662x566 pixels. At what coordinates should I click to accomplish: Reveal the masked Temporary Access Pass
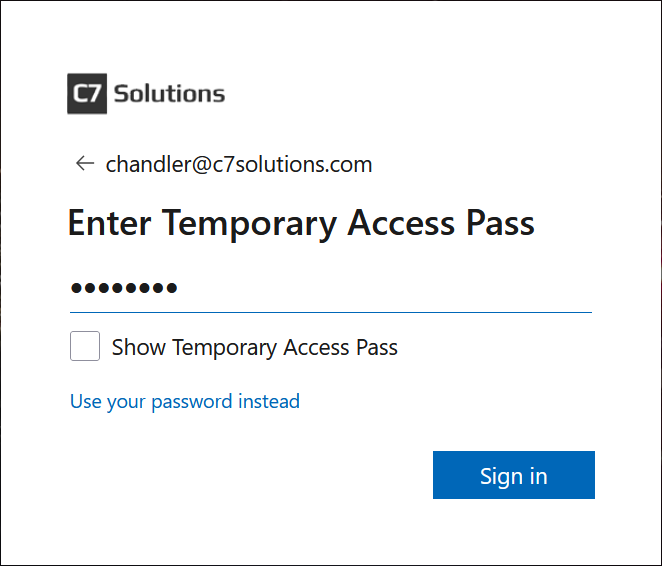pos(85,347)
